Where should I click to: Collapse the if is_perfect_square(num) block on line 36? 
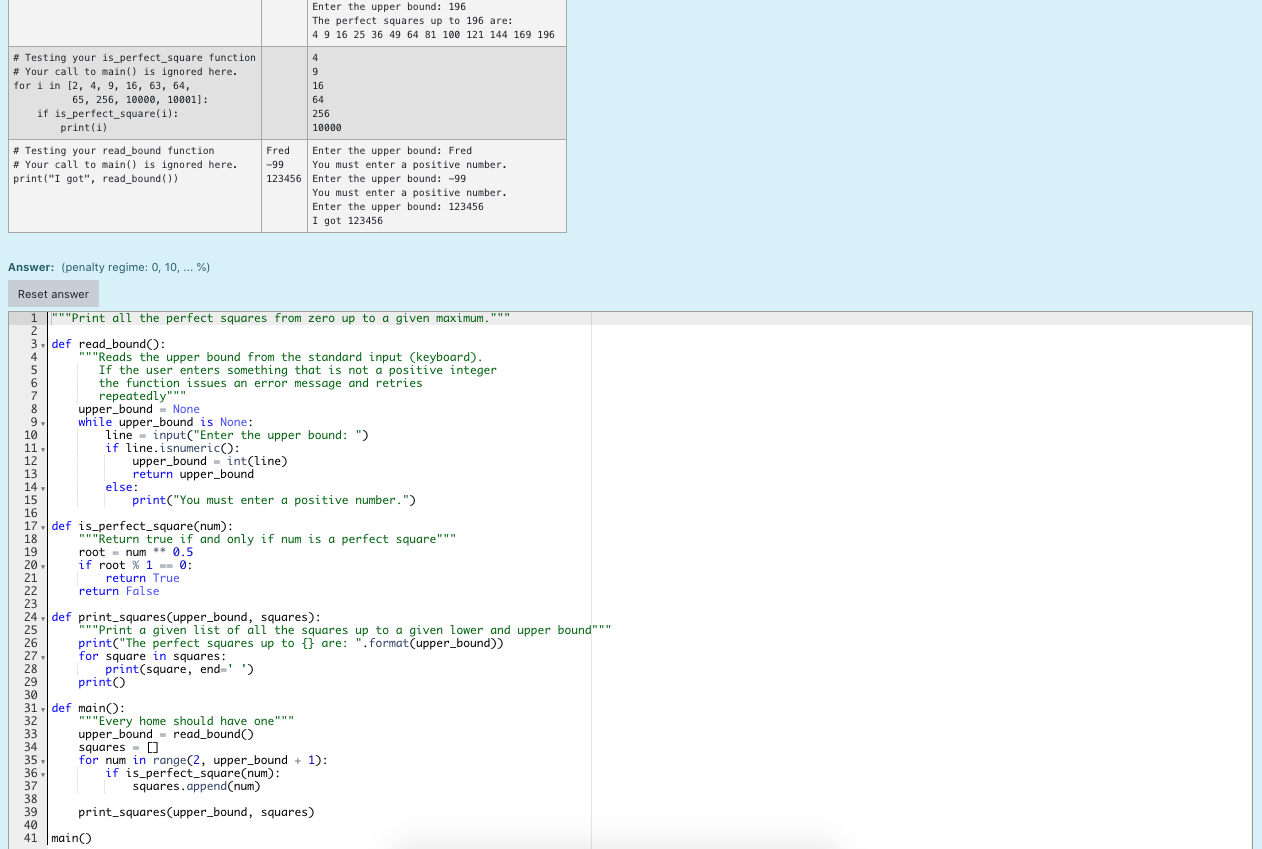pyautogui.click(x=43, y=774)
